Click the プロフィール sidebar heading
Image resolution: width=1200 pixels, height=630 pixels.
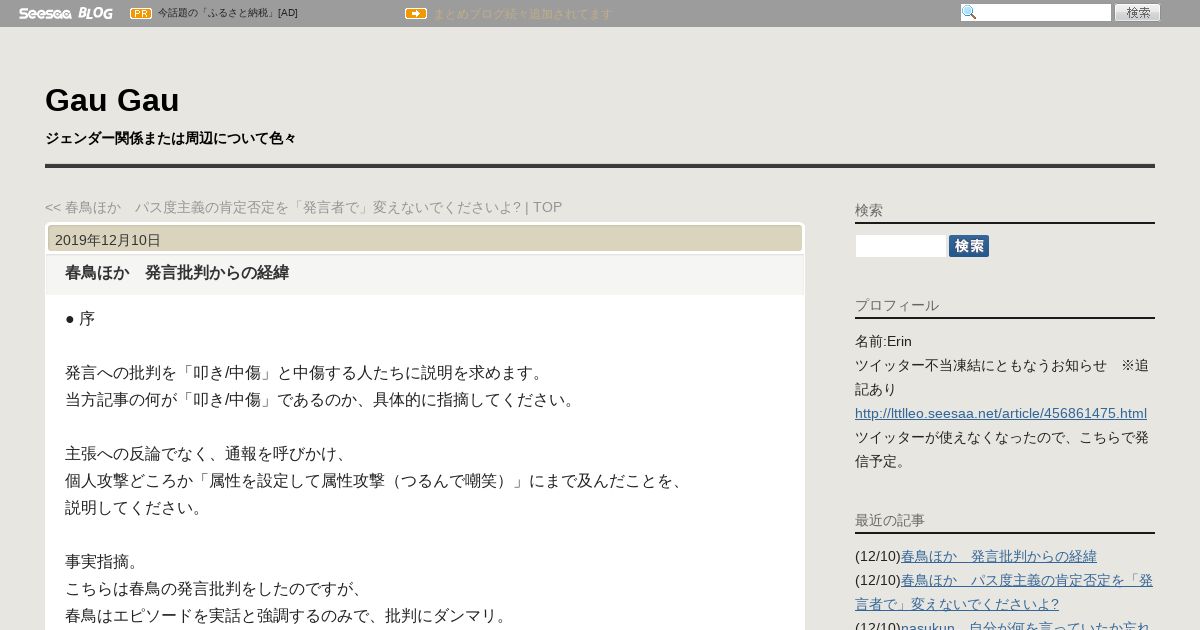(897, 305)
